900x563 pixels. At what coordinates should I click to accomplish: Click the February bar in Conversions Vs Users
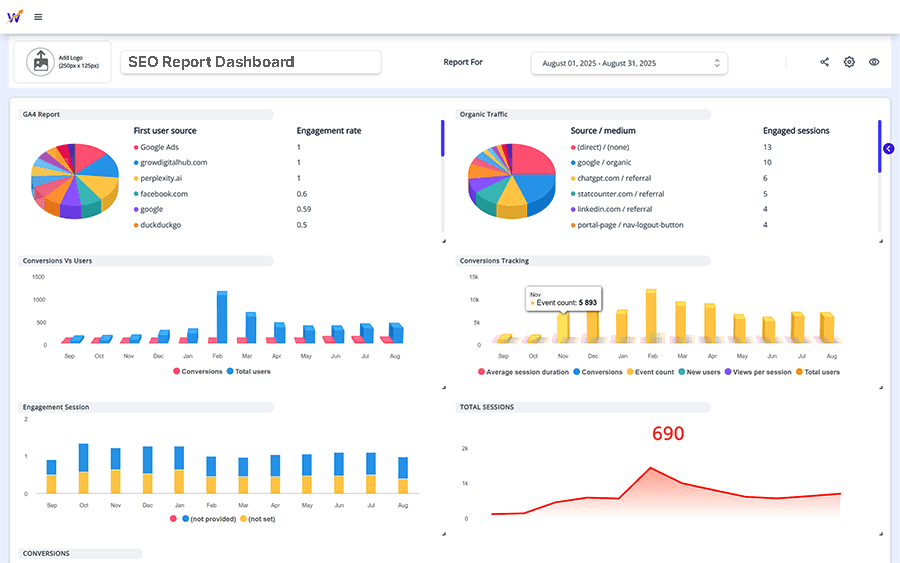(x=221, y=316)
